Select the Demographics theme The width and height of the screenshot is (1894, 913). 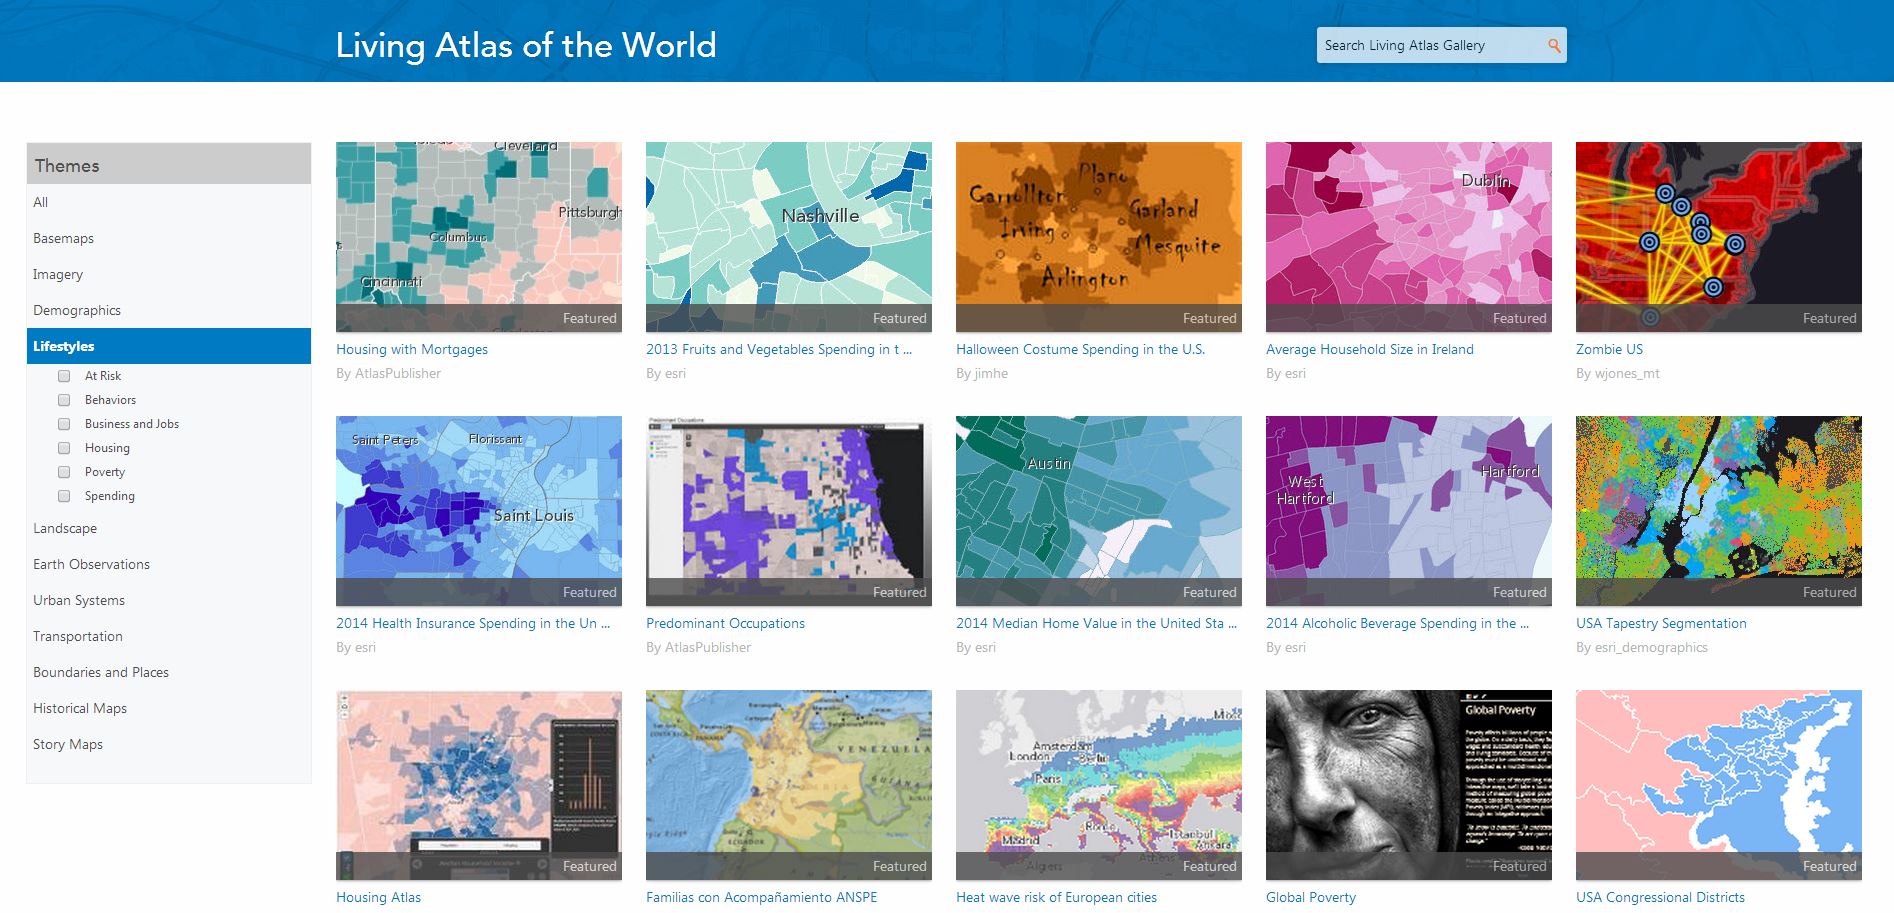tap(169, 310)
